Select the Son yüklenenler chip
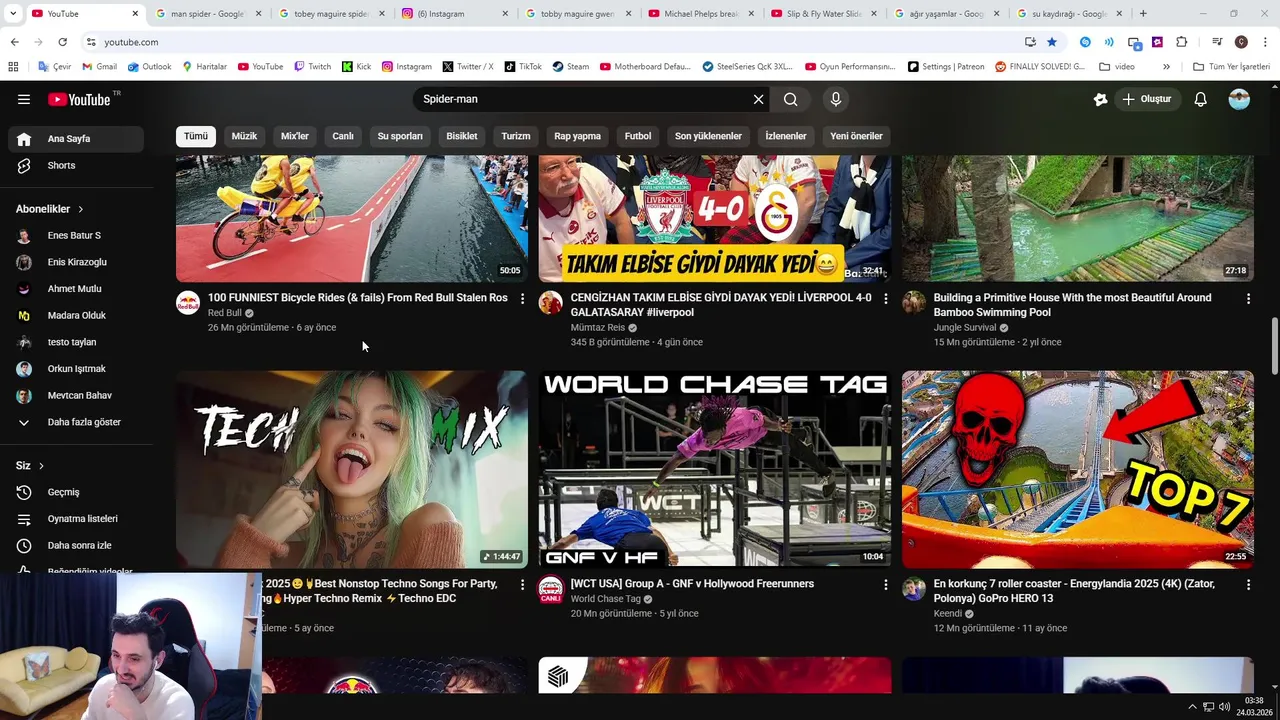 (708, 136)
